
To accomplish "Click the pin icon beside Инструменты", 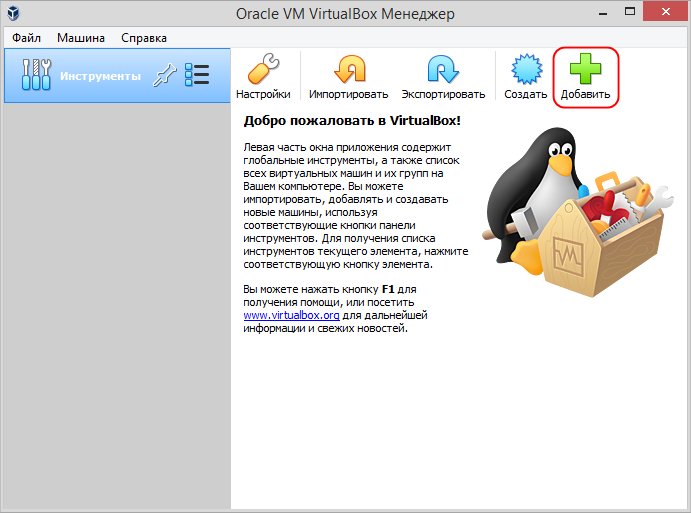I will click(164, 75).
